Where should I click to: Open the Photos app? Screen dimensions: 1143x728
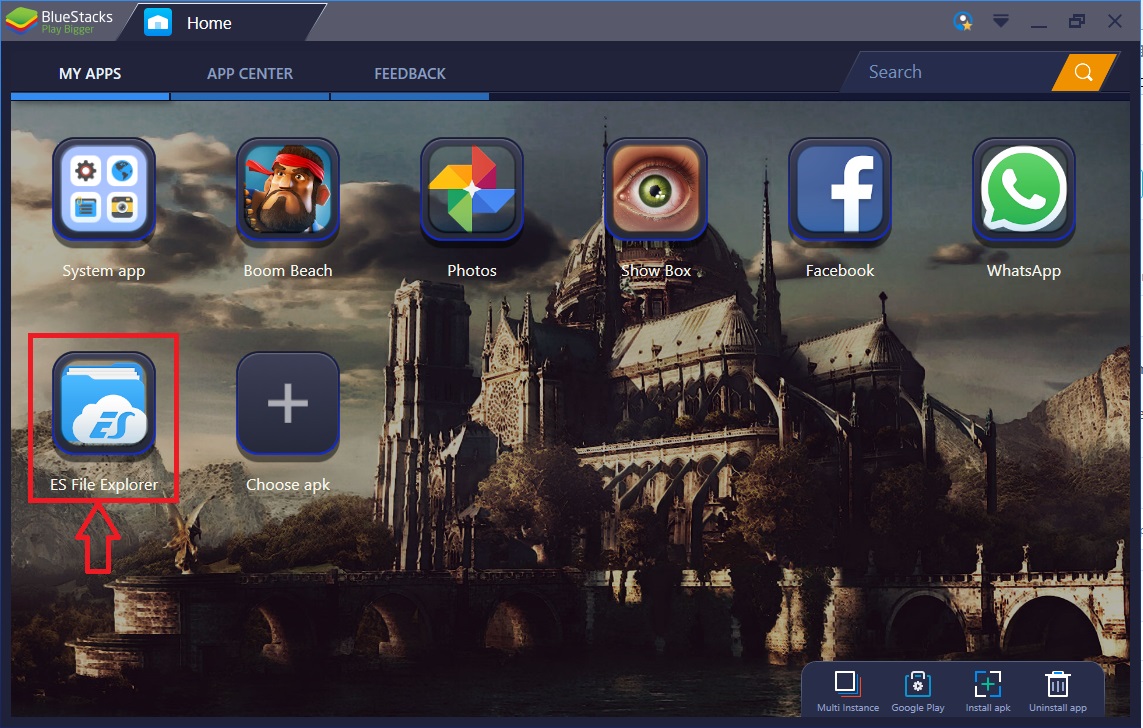point(472,189)
